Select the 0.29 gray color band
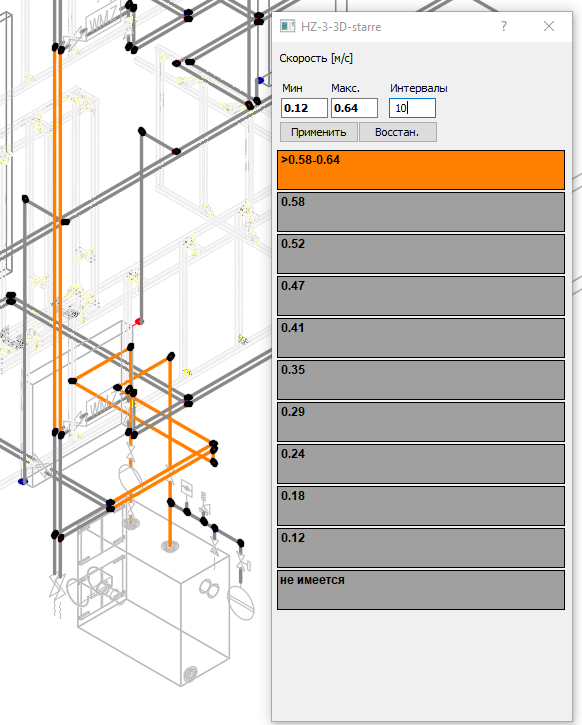Viewport: 582px width, 725px height. coord(421,422)
